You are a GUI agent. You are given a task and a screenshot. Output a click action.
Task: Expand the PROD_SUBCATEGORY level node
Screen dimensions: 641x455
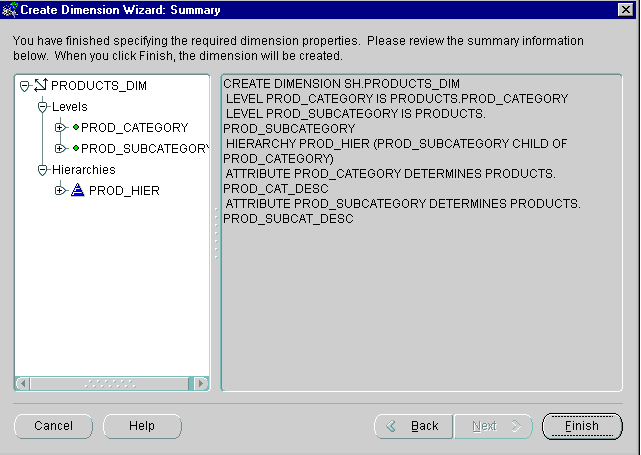[60, 149]
